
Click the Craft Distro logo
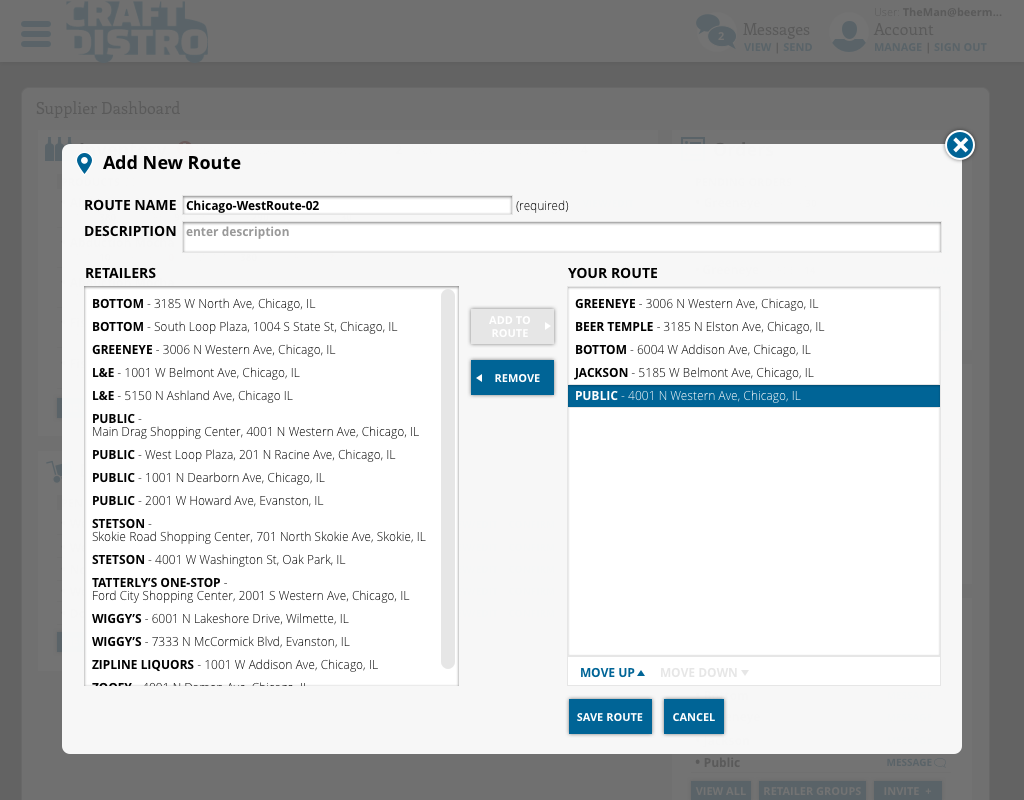pyautogui.click(x=137, y=33)
